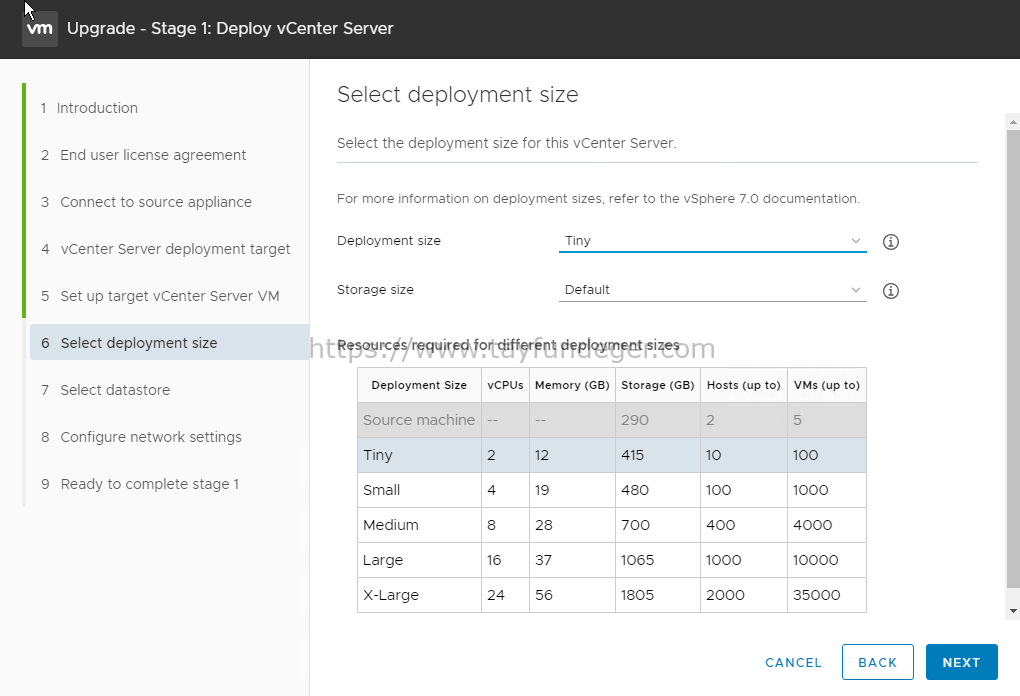Image resolution: width=1020 pixels, height=696 pixels.
Task: Open step 7 Select datastore
Action: 105,390
